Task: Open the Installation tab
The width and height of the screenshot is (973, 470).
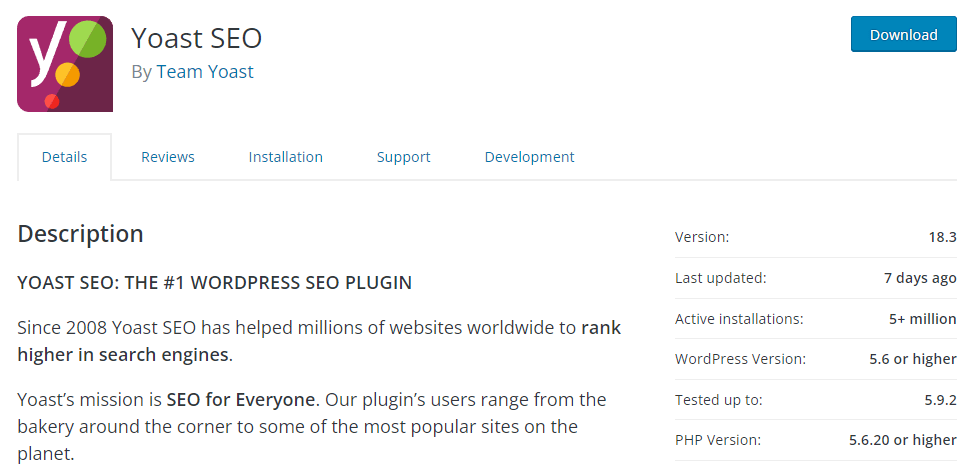Action: [285, 157]
